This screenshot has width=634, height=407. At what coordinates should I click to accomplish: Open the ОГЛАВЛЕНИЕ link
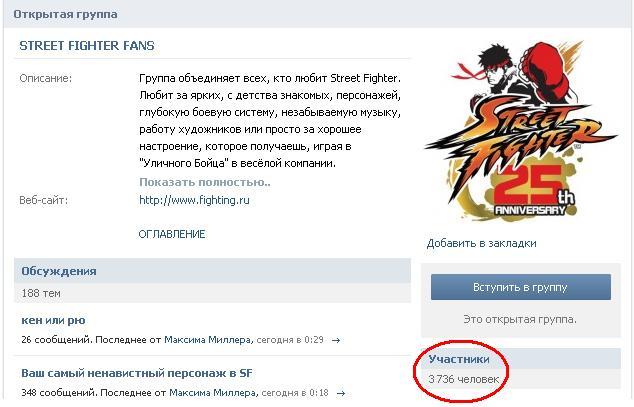point(172,234)
